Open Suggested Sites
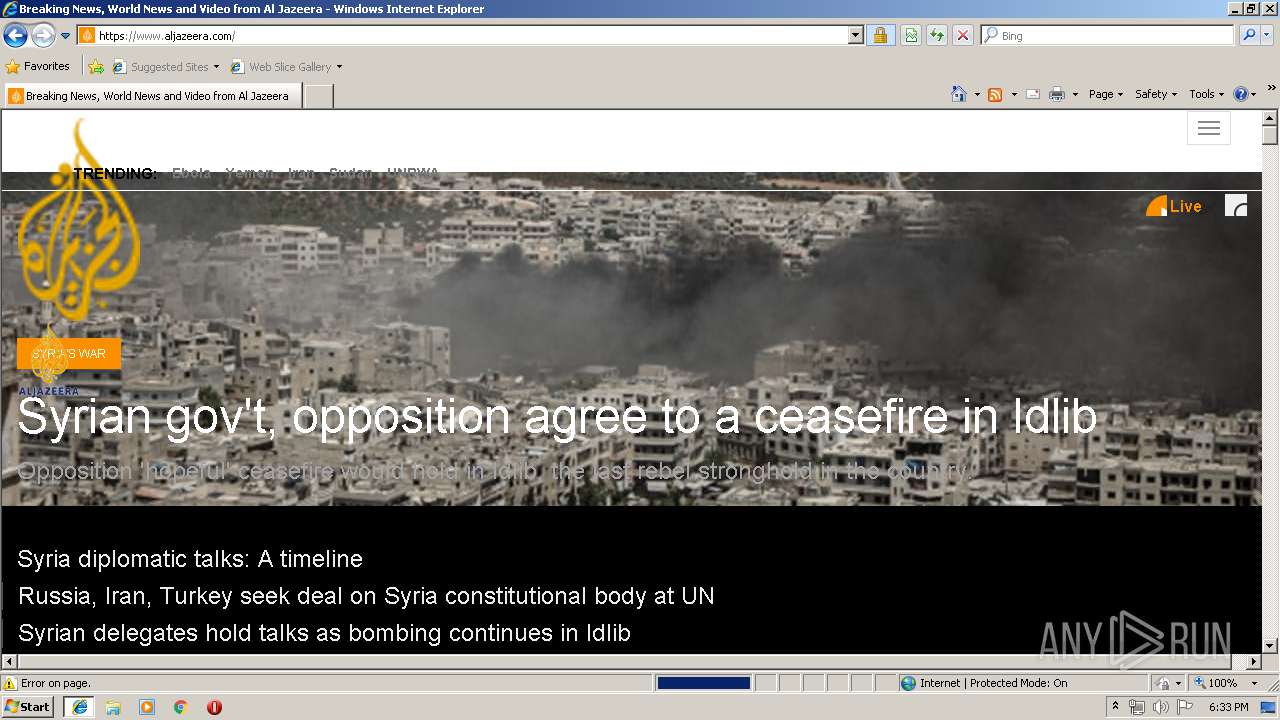The width and height of the screenshot is (1280, 720). [x=165, y=67]
